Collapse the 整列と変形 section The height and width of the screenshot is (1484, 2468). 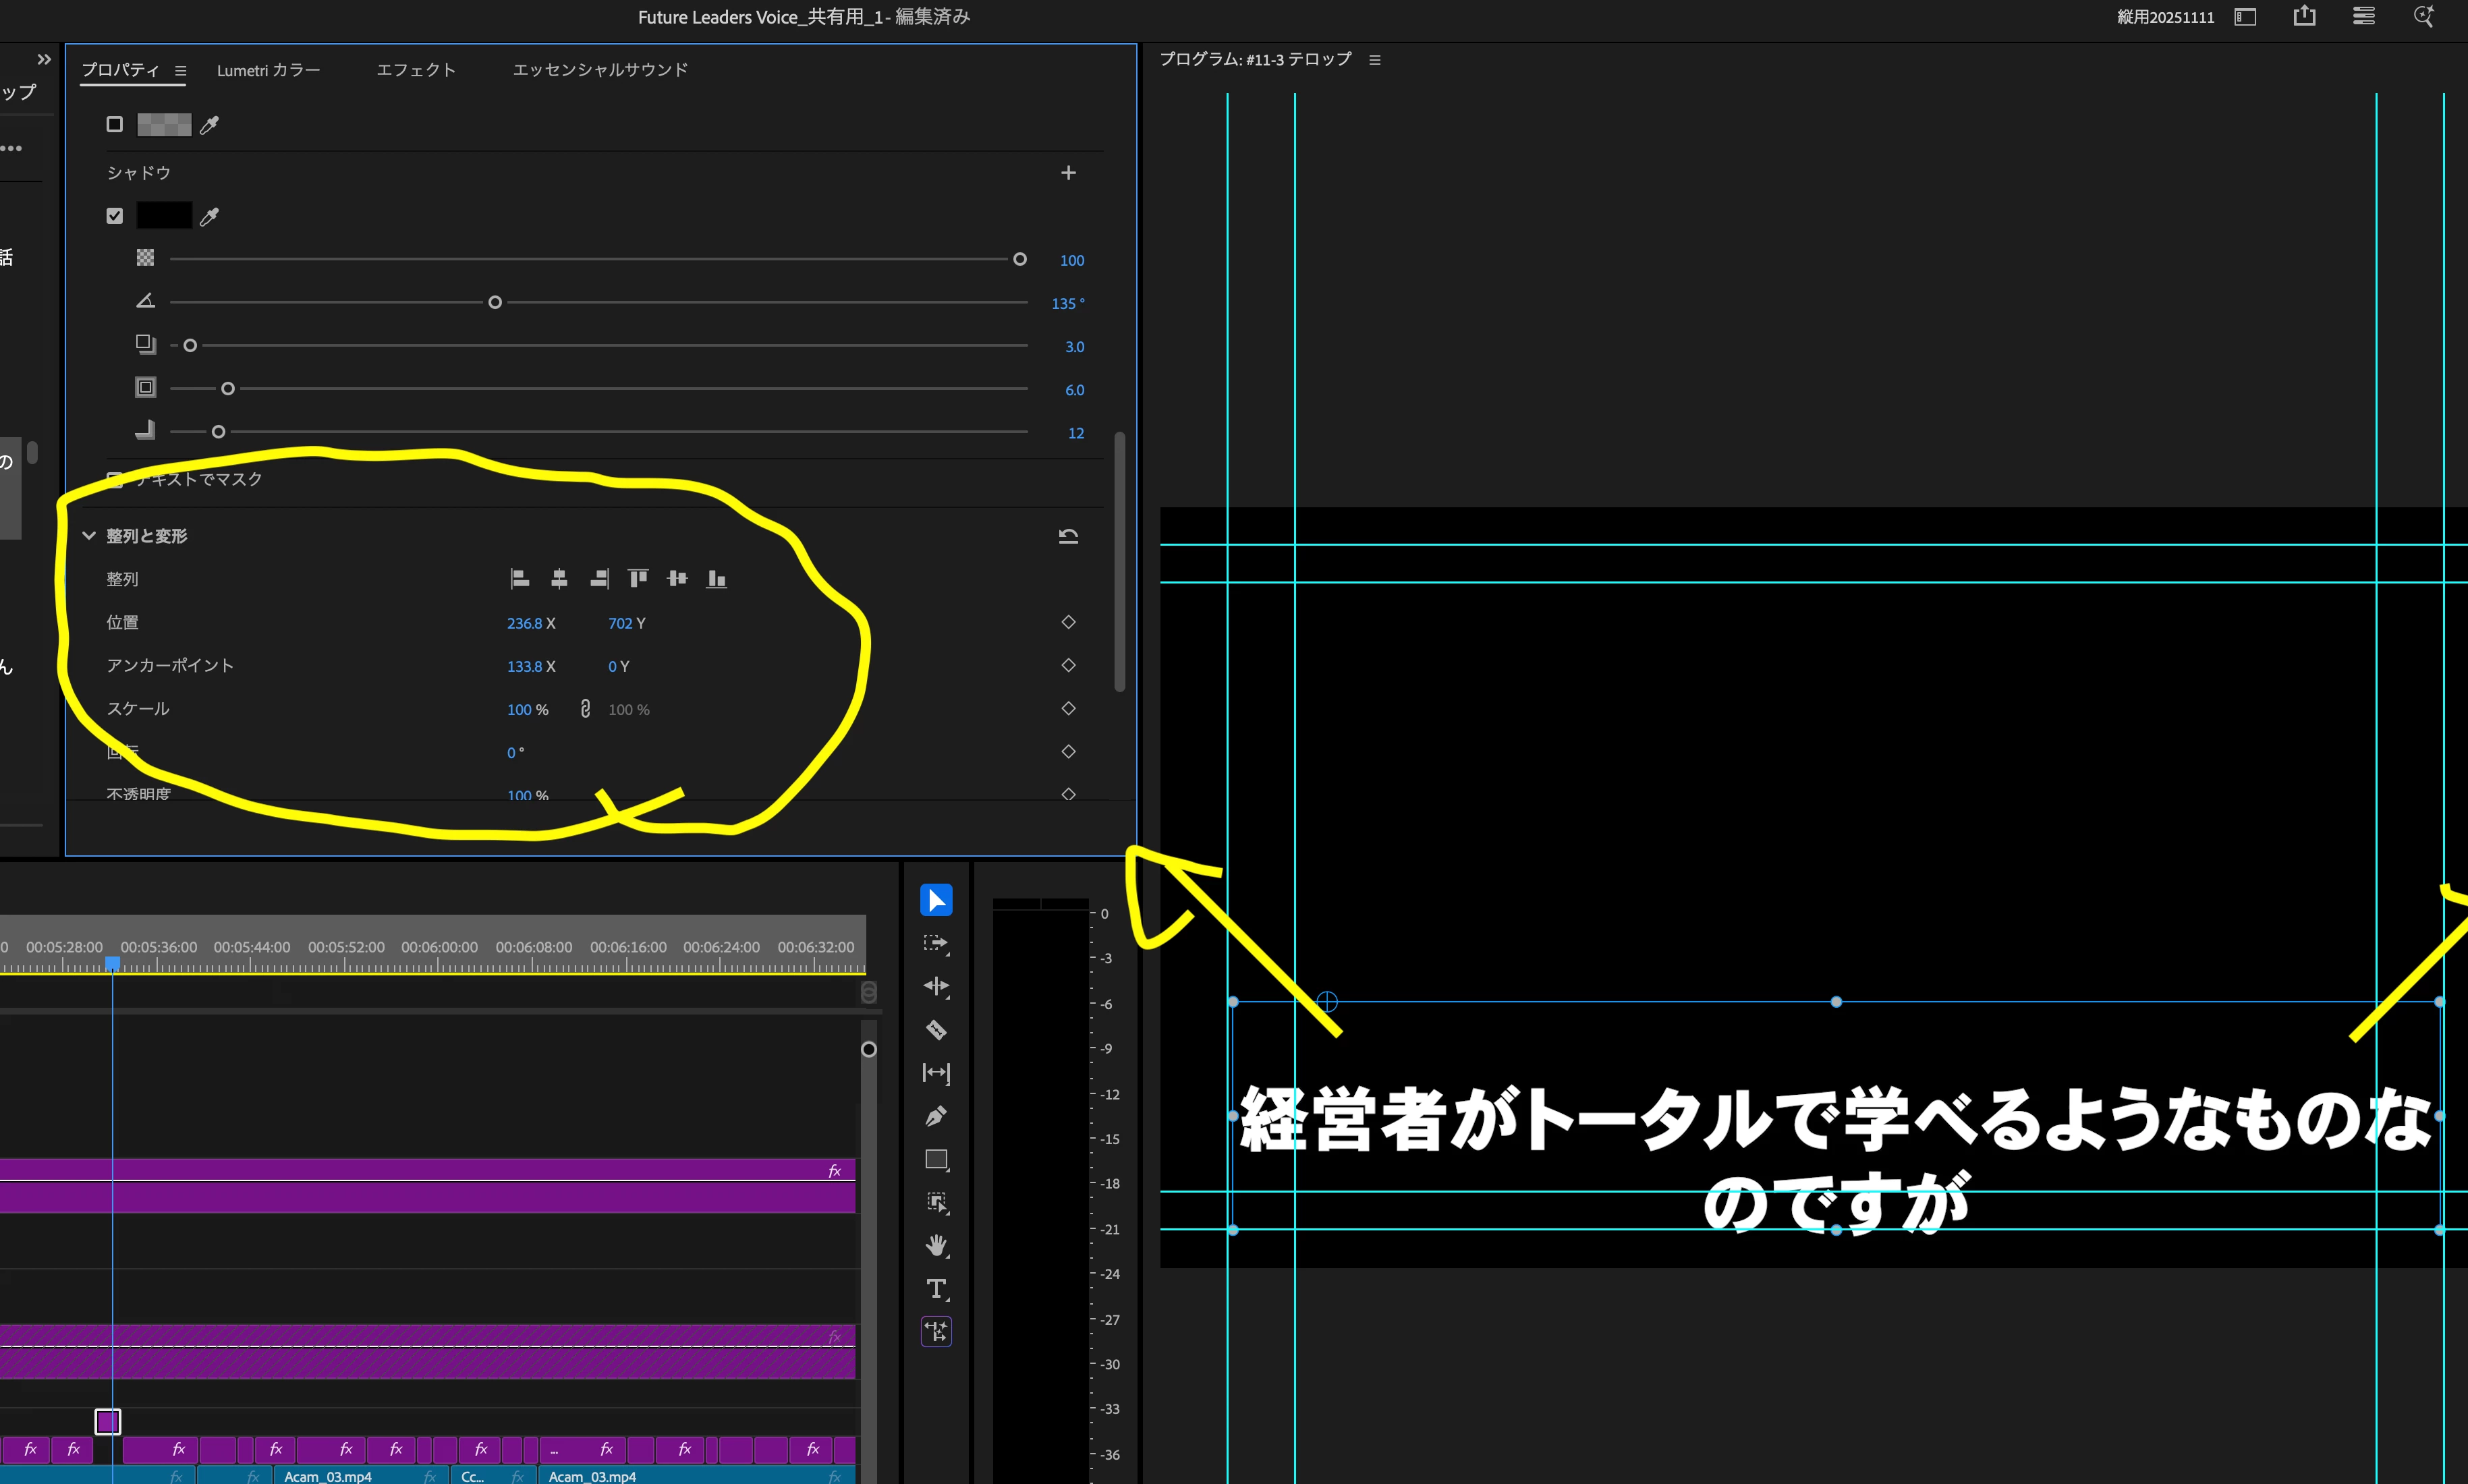pyautogui.click(x=89, y=536)
